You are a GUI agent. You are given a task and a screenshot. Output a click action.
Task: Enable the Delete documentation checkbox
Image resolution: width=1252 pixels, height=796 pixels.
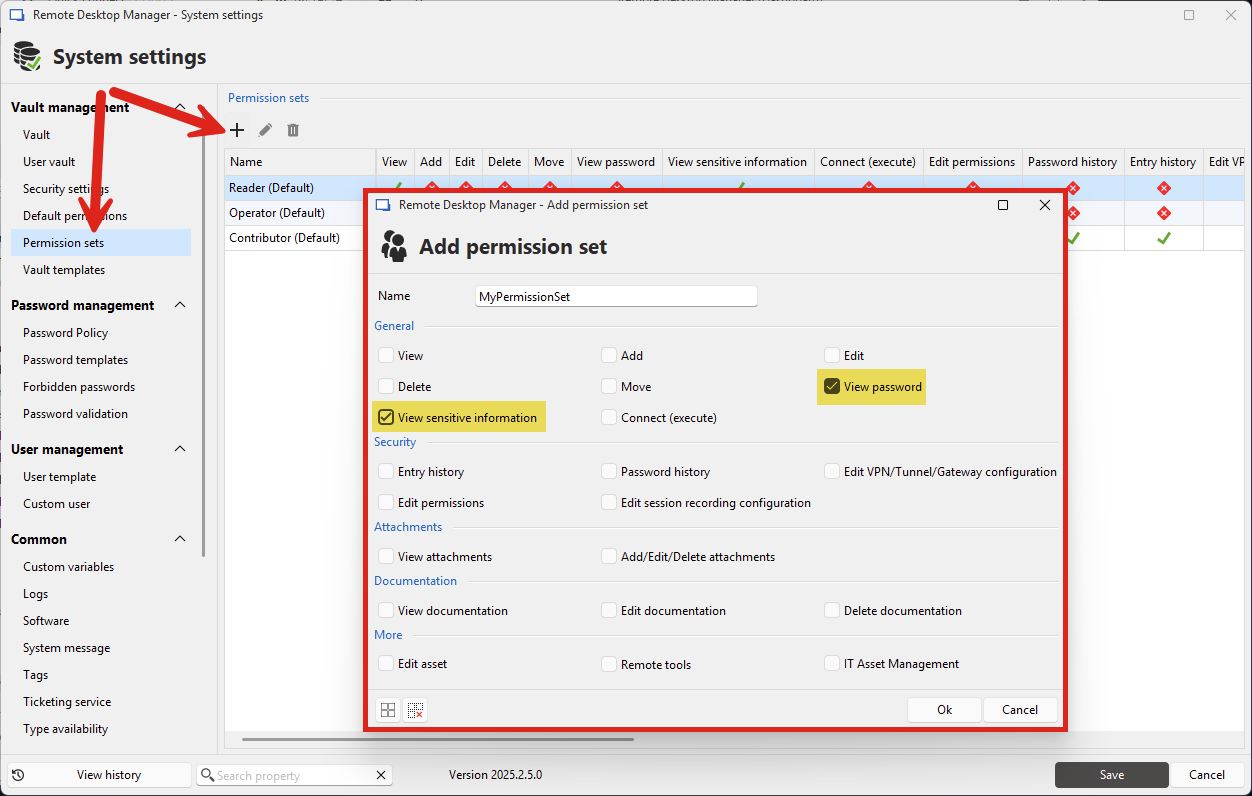[x=832, y=611]
